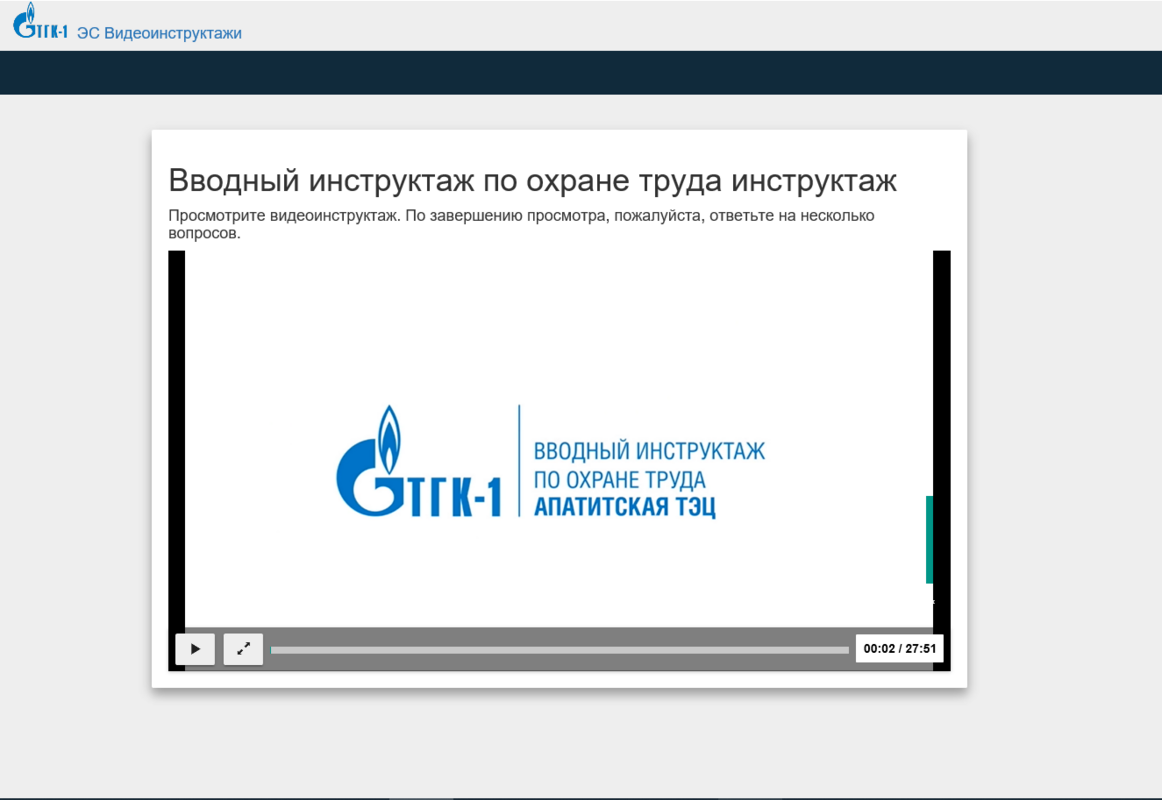1162x800 pixels.
Task: Play the video briefing
Action: pos(195,649)
